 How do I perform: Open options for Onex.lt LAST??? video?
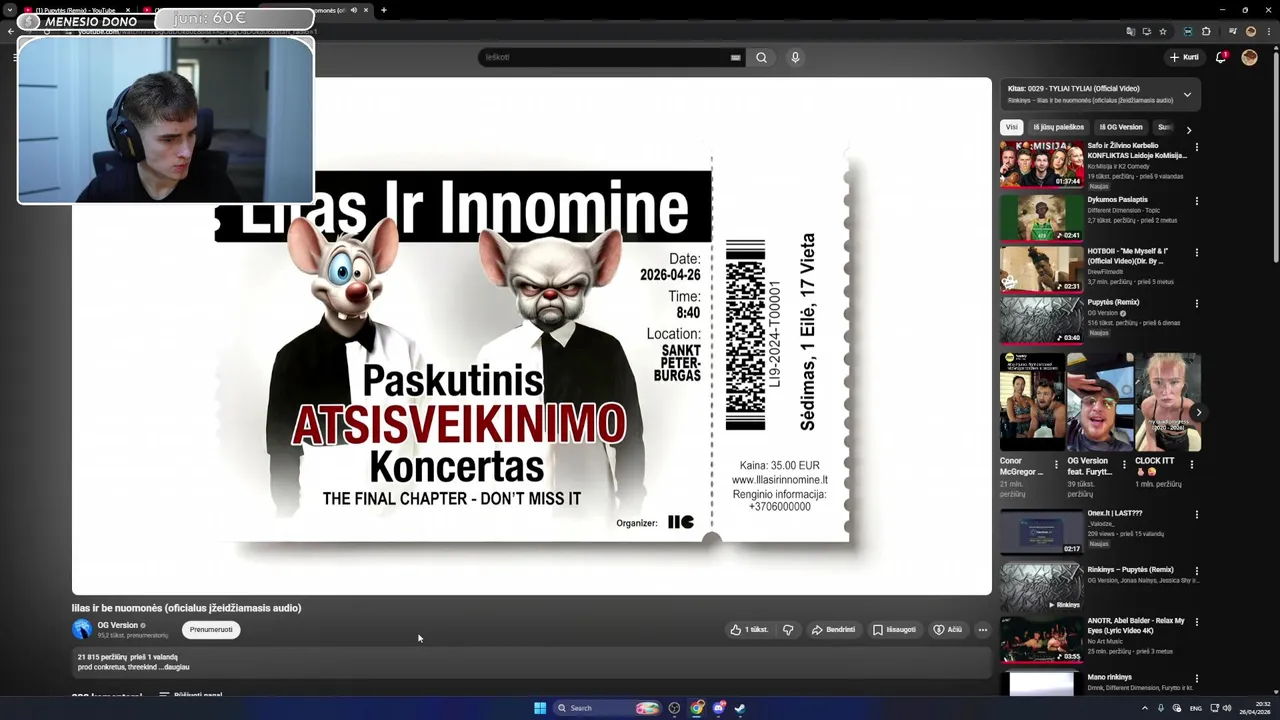1196,515
